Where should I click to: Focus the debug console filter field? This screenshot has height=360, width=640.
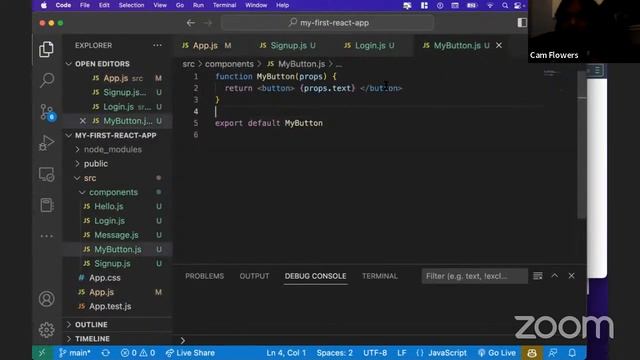tap(474, 276)
